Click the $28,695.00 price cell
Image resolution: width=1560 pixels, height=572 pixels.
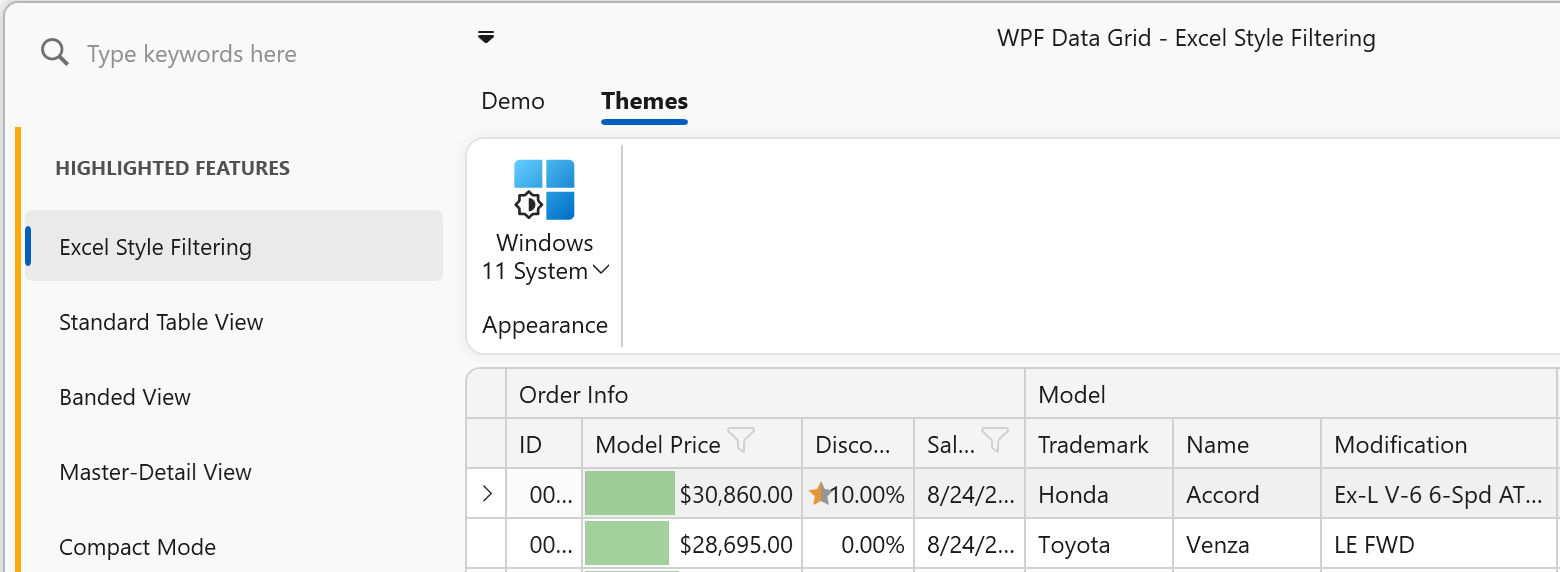[692, 544]
